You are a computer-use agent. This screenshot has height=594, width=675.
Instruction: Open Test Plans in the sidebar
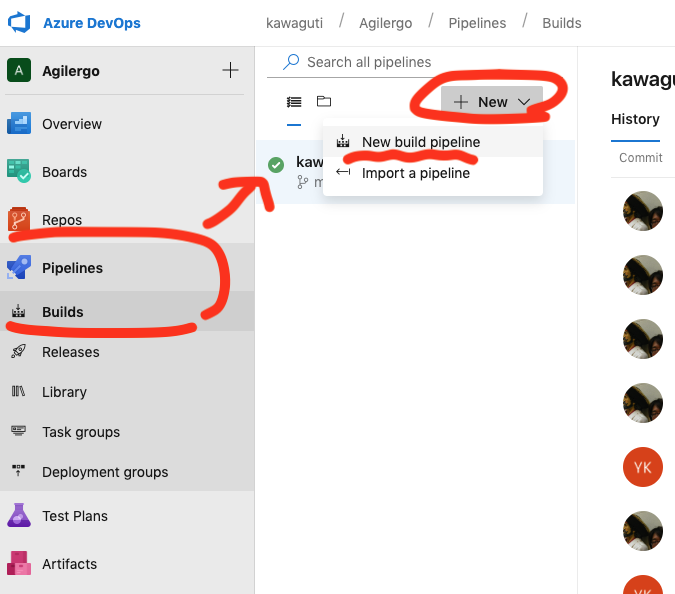(75, 516)
